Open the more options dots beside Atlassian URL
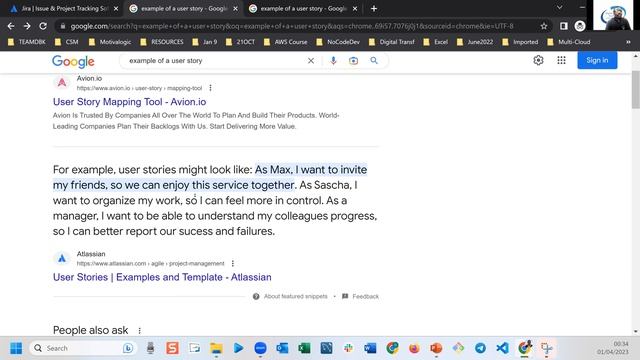Image resolution: width=640 pixels, height=360 pixels. click(233, 263)
